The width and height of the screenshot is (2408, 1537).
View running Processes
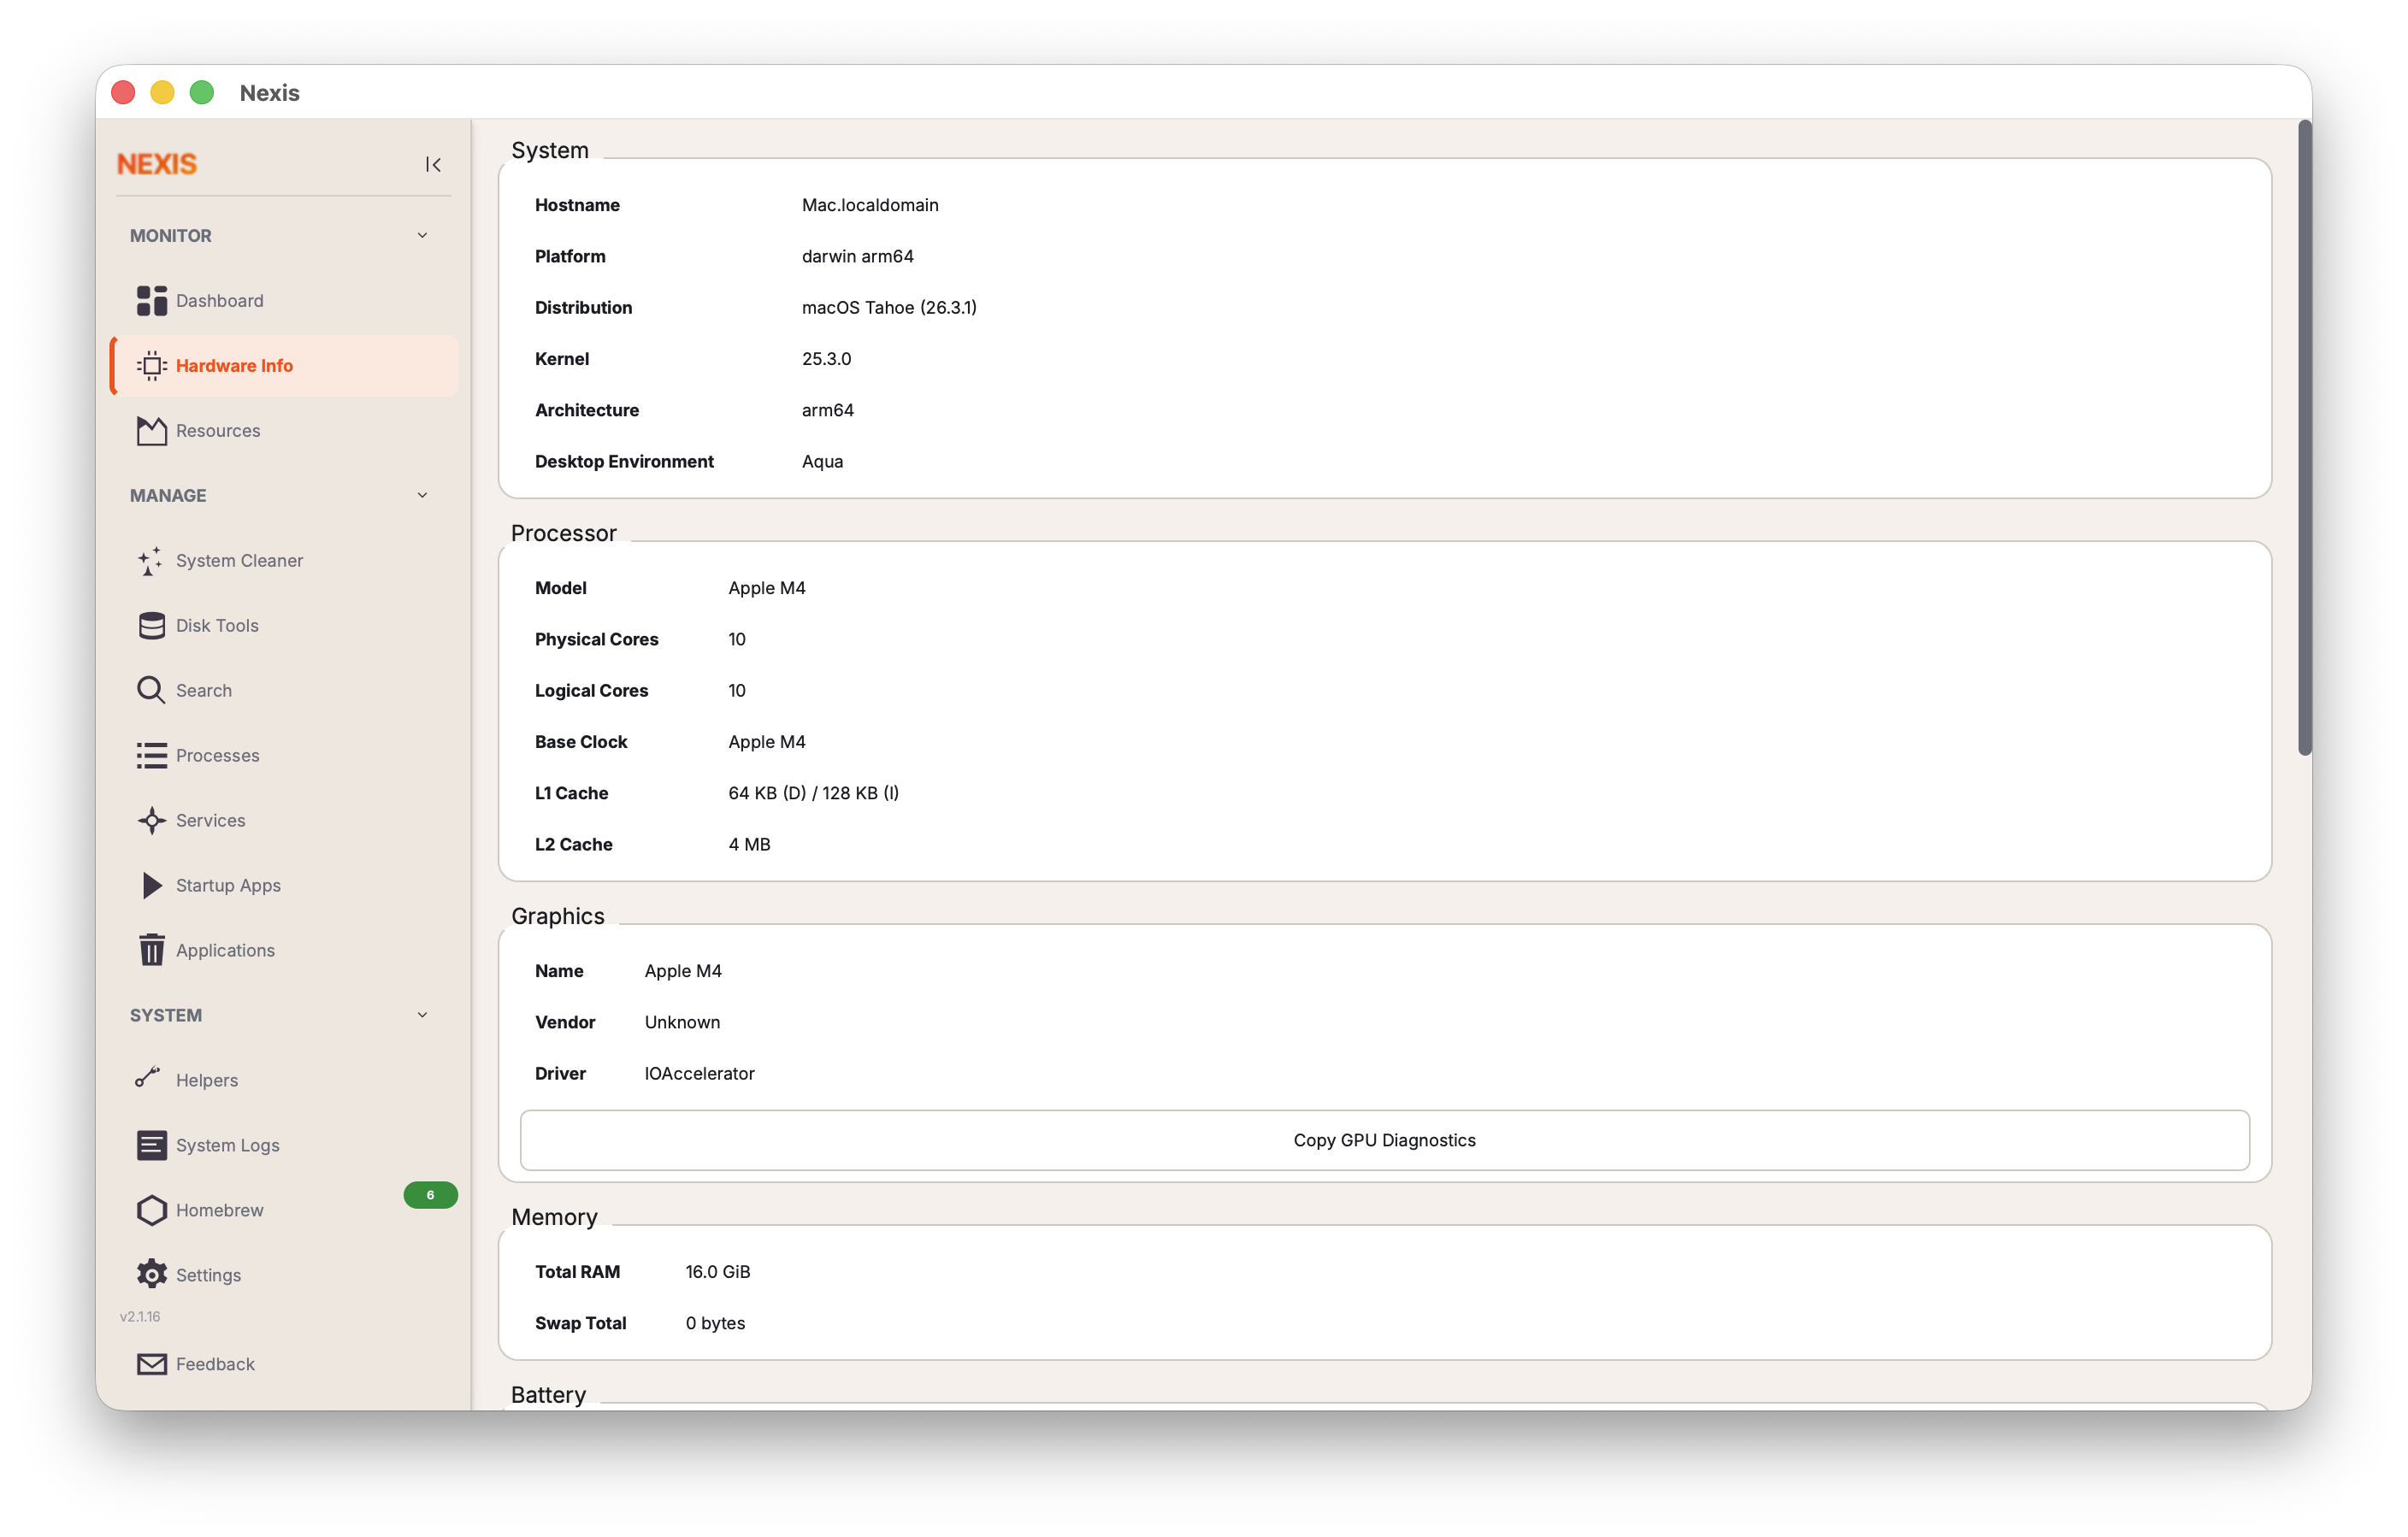pyautogui.click(x=217, y=755)
